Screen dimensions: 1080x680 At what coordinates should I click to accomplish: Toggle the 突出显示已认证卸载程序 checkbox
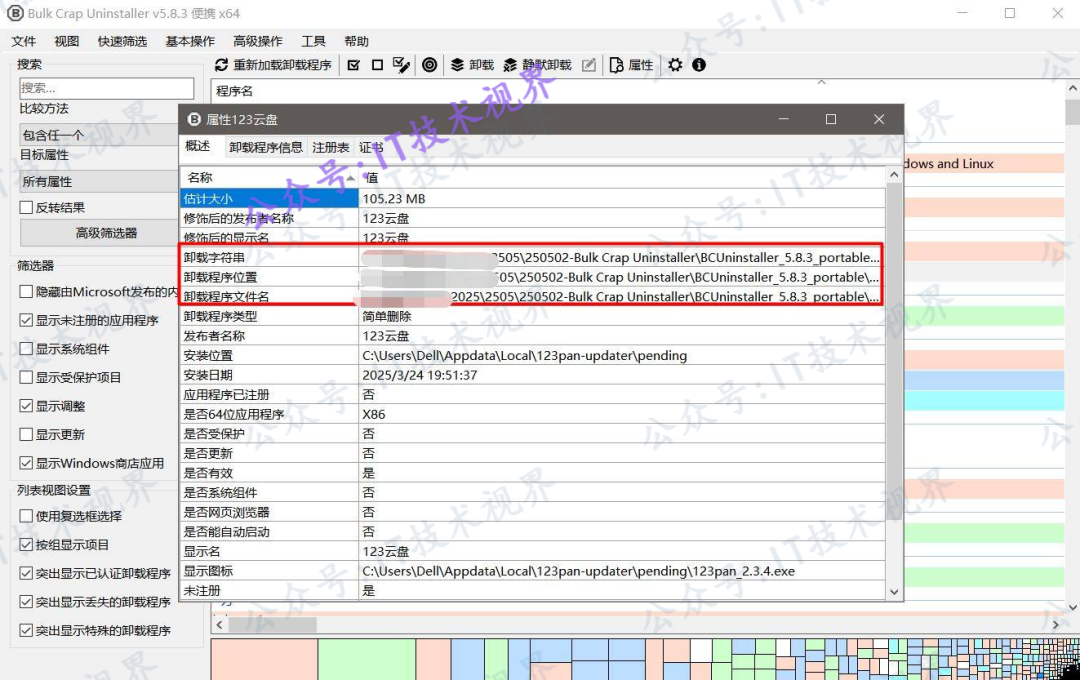(x=26, y=573)
